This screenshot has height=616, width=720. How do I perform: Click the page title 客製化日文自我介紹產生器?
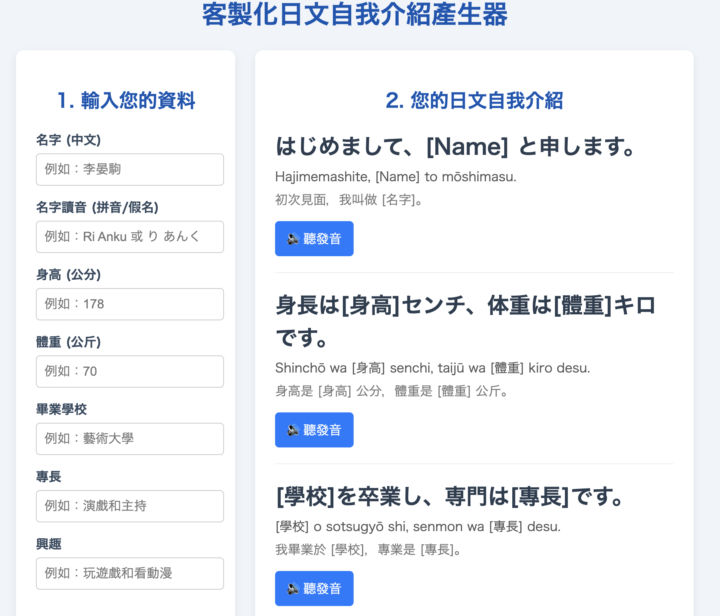[355, 14]
